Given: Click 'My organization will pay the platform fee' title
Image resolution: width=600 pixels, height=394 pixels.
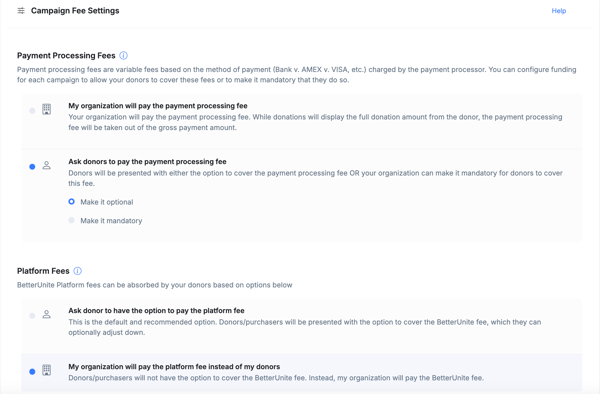Looking at the screenshot, I should click(174, 366).
